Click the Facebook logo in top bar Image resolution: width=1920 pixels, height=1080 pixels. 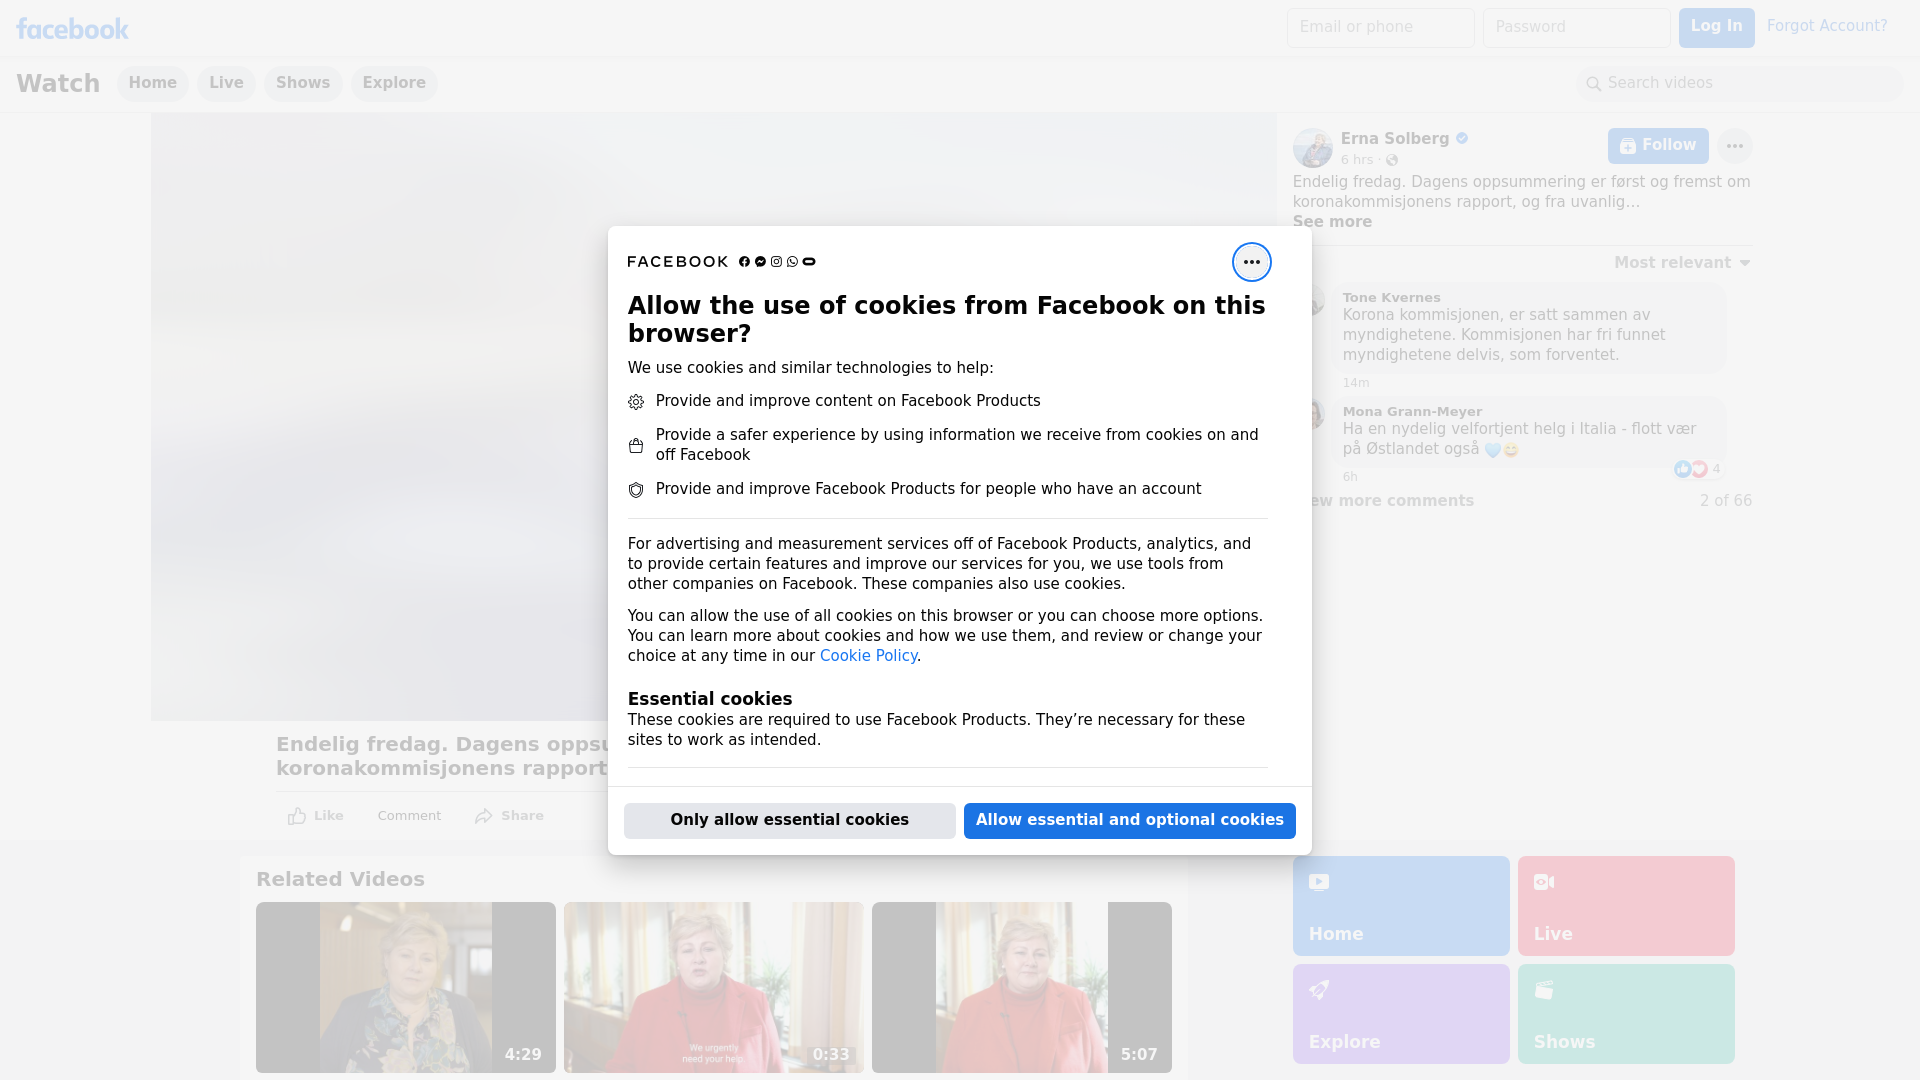point(72,28)
